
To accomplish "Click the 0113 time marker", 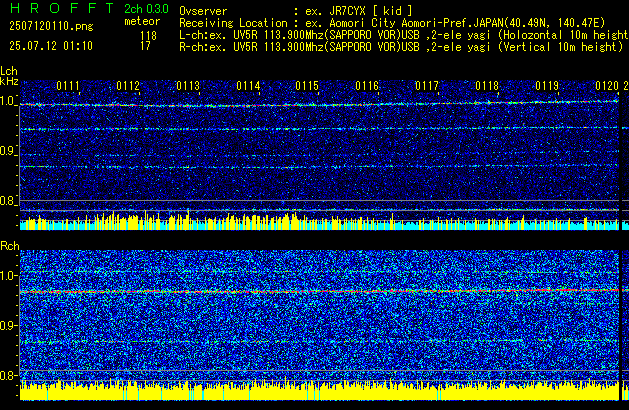I will [x=188, y=86].
